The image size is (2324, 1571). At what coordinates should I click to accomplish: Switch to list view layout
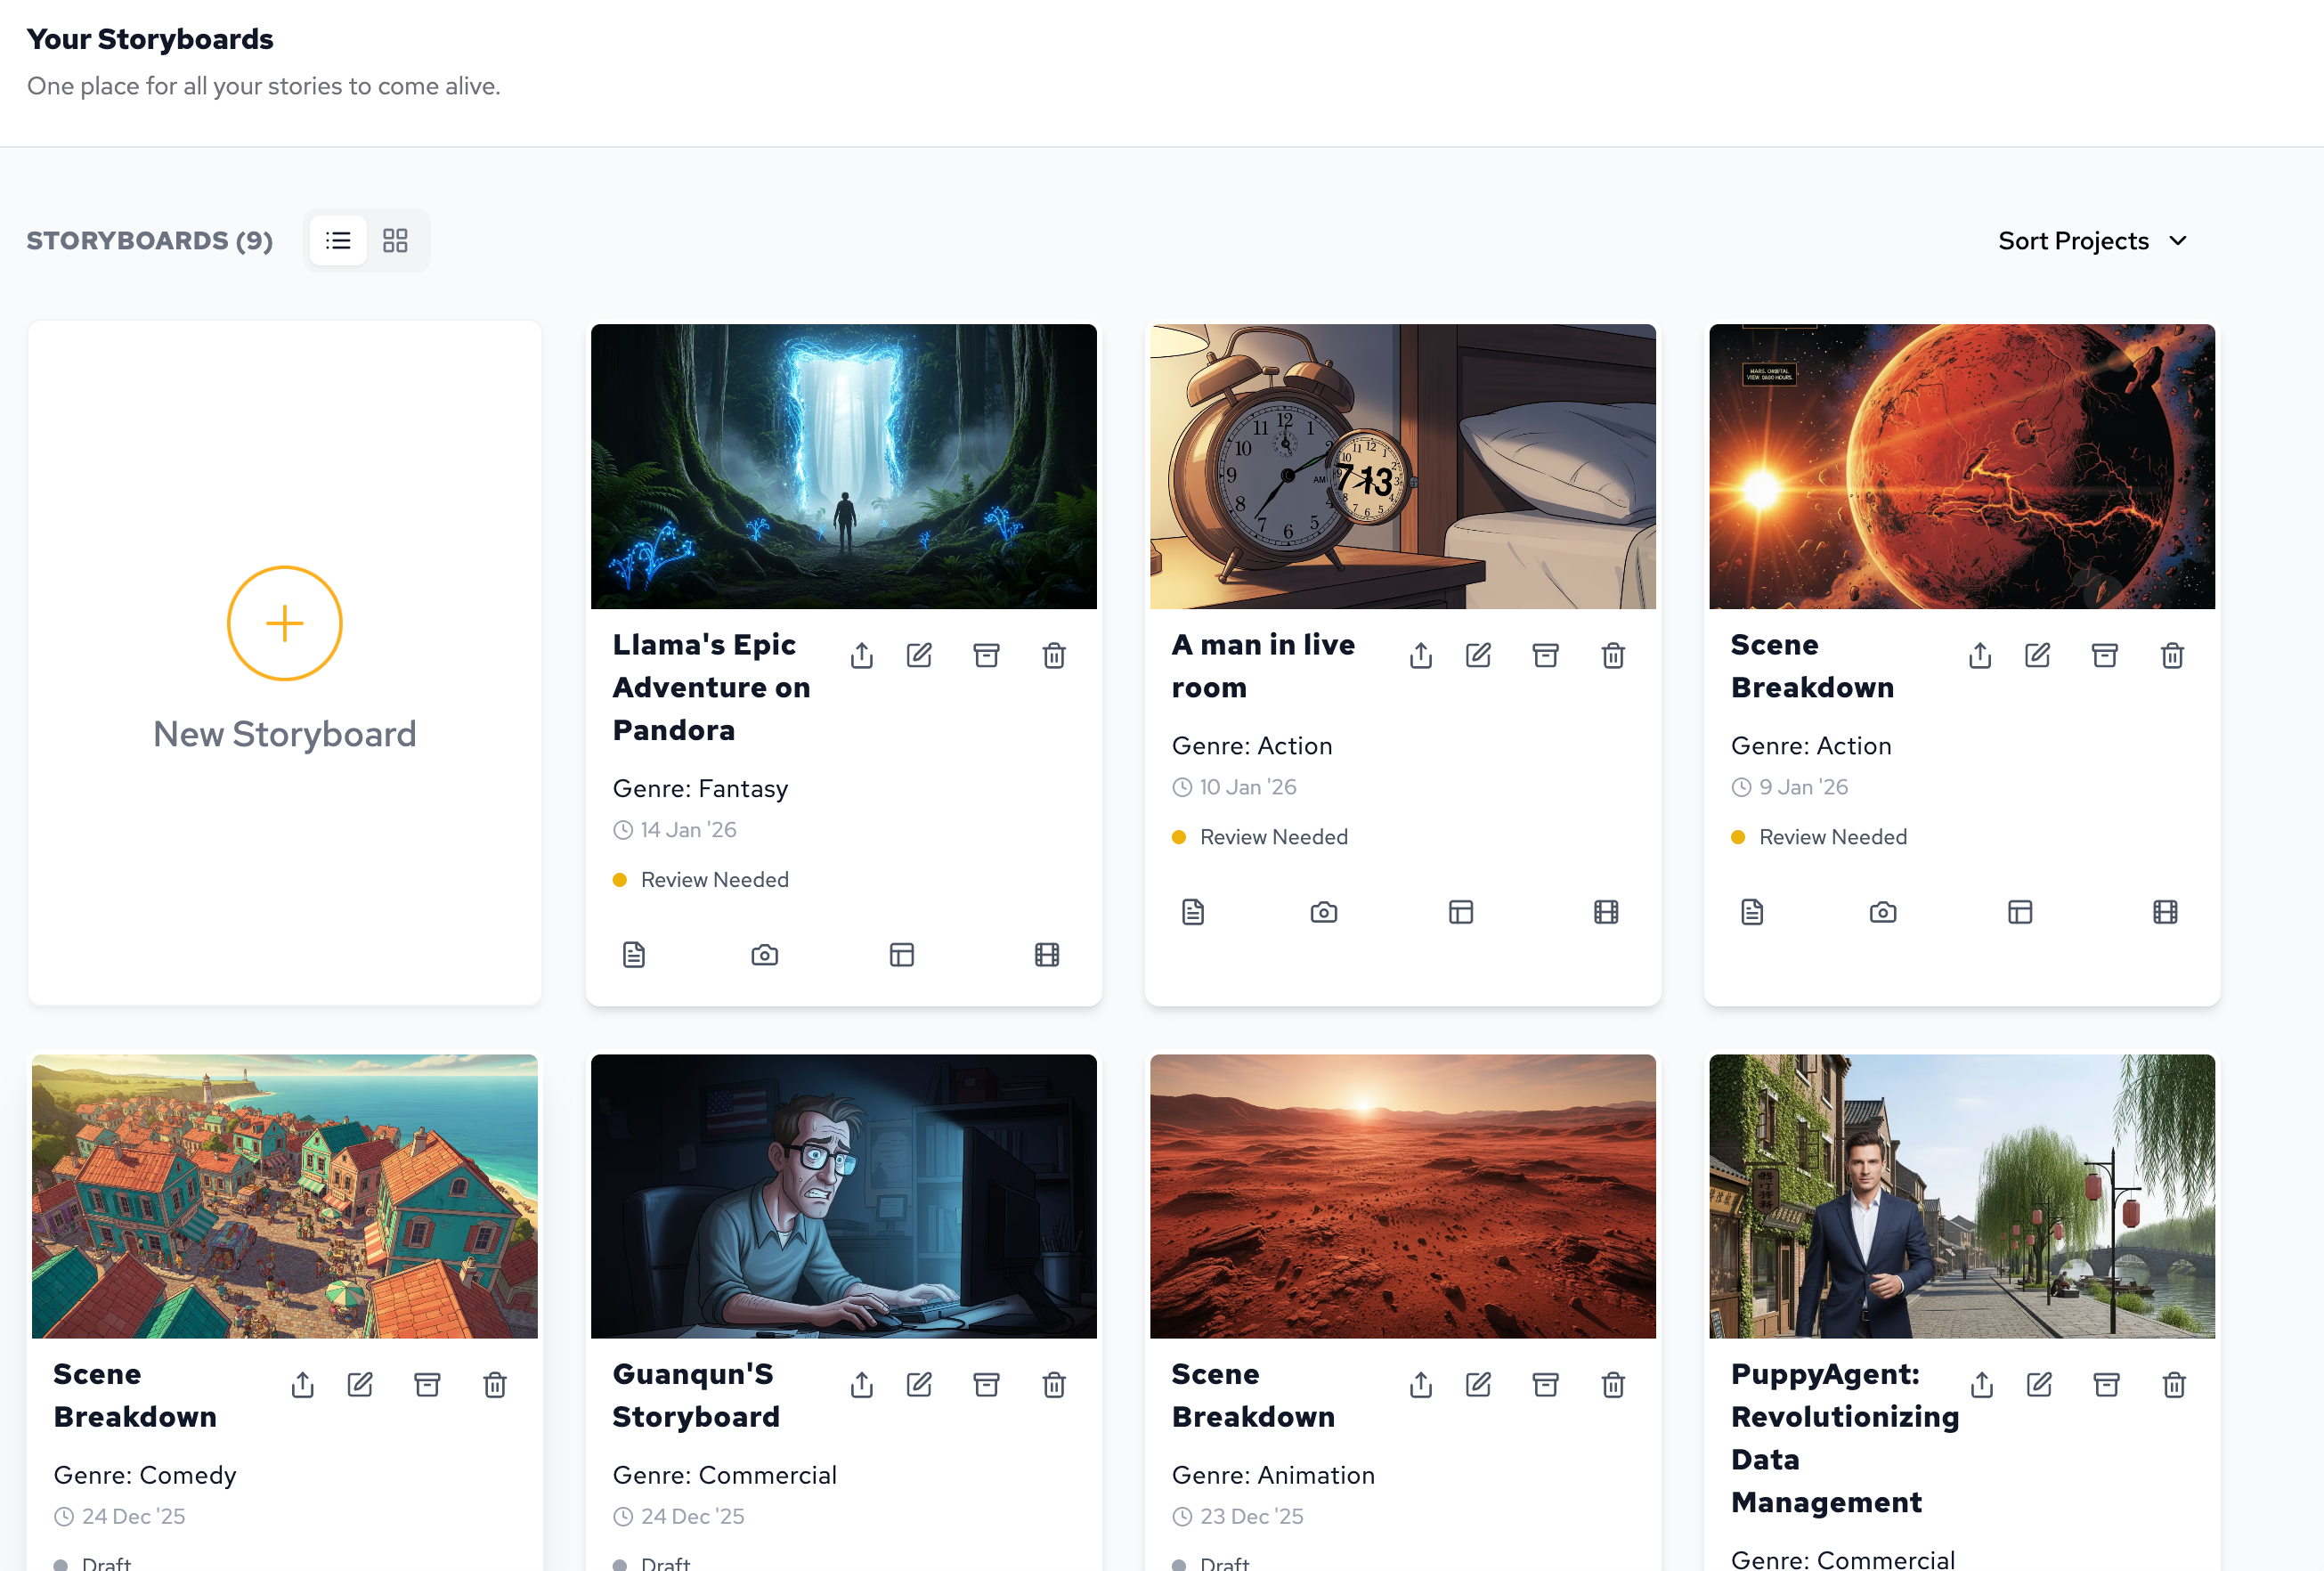[x=338, y=240]
